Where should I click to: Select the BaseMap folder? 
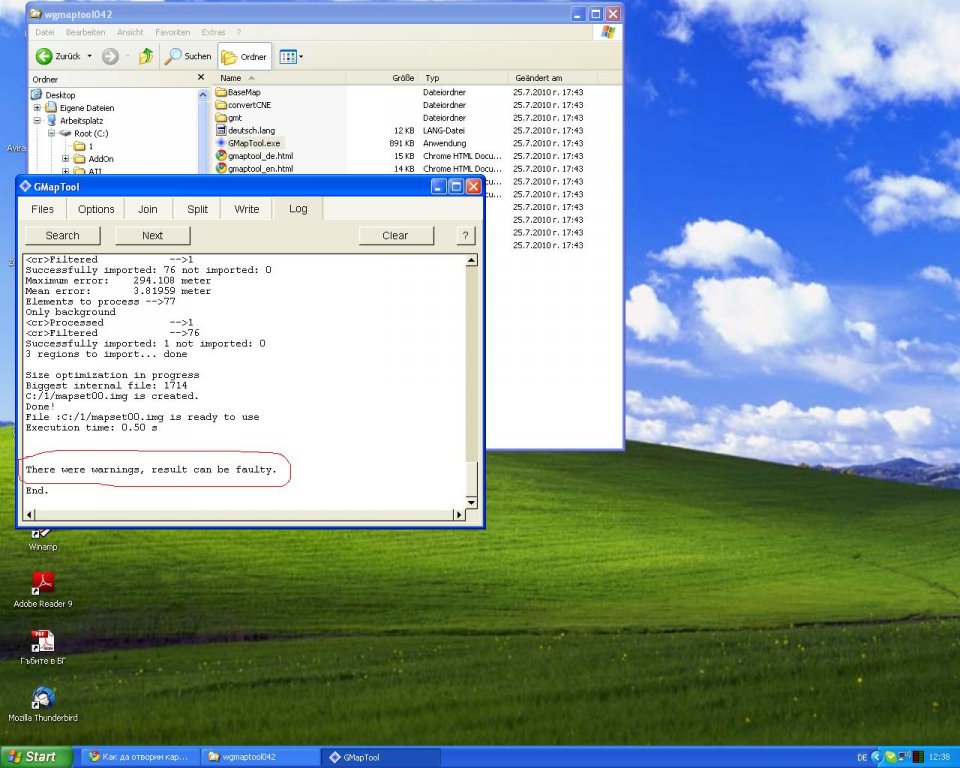click(243, 92)
